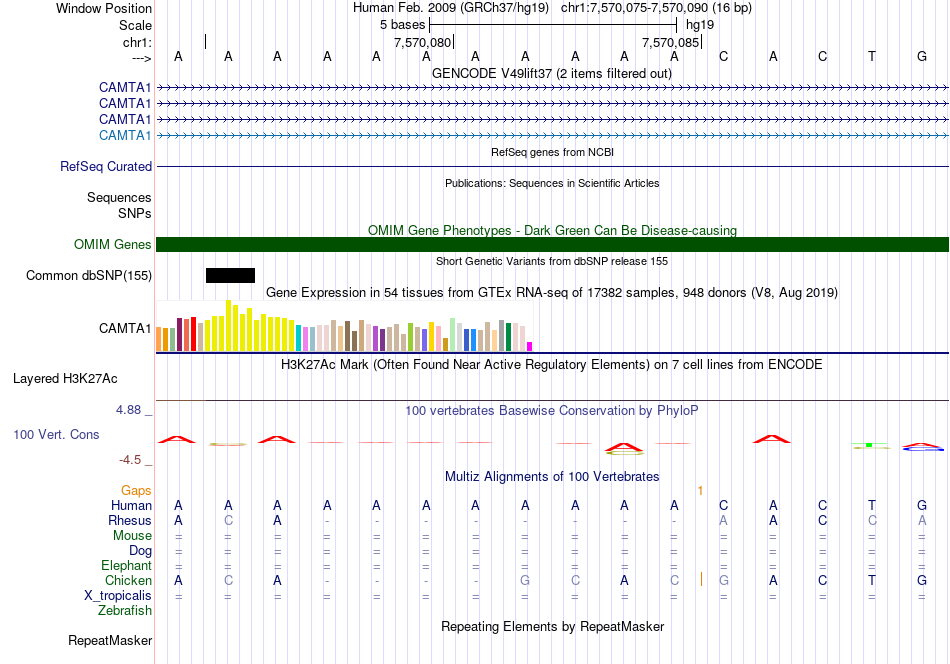Click the OMIM Gene Phenotypes track title
The height and width of the screenshot is (664, 950).
point(553,230)
